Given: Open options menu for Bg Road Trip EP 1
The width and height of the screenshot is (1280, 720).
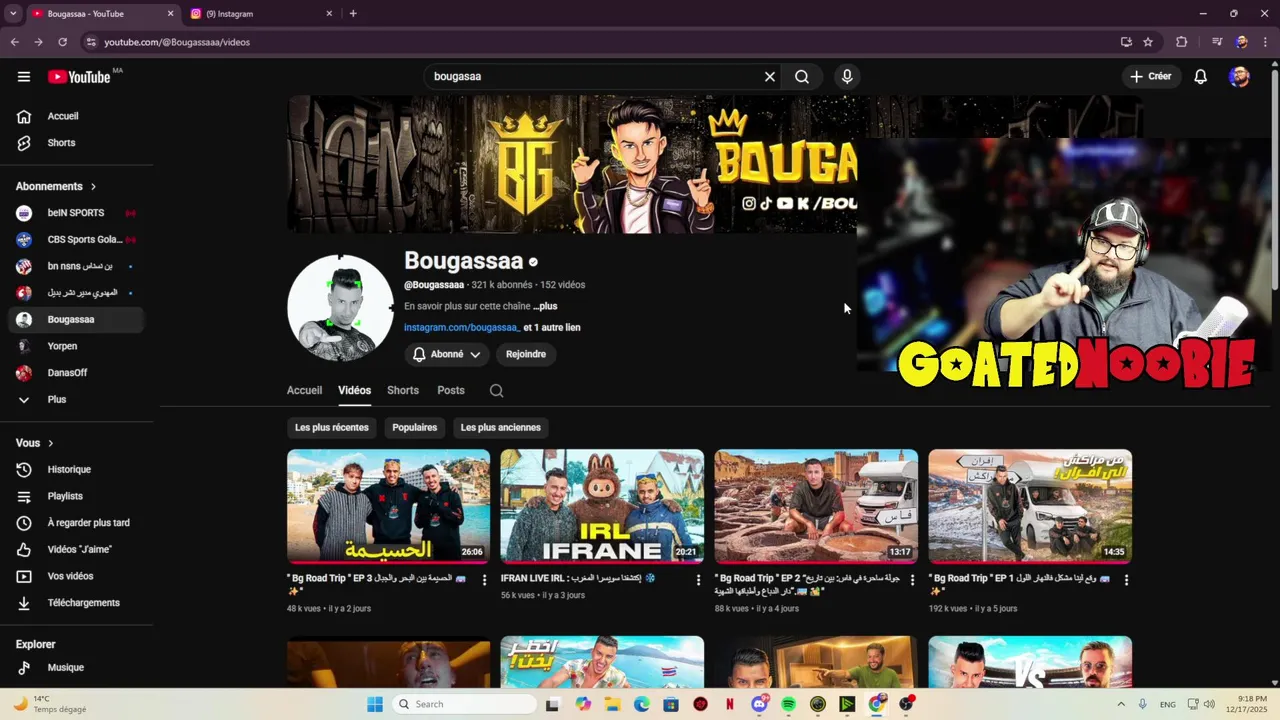Looking at the screenshot, I should coord(1126,580).
